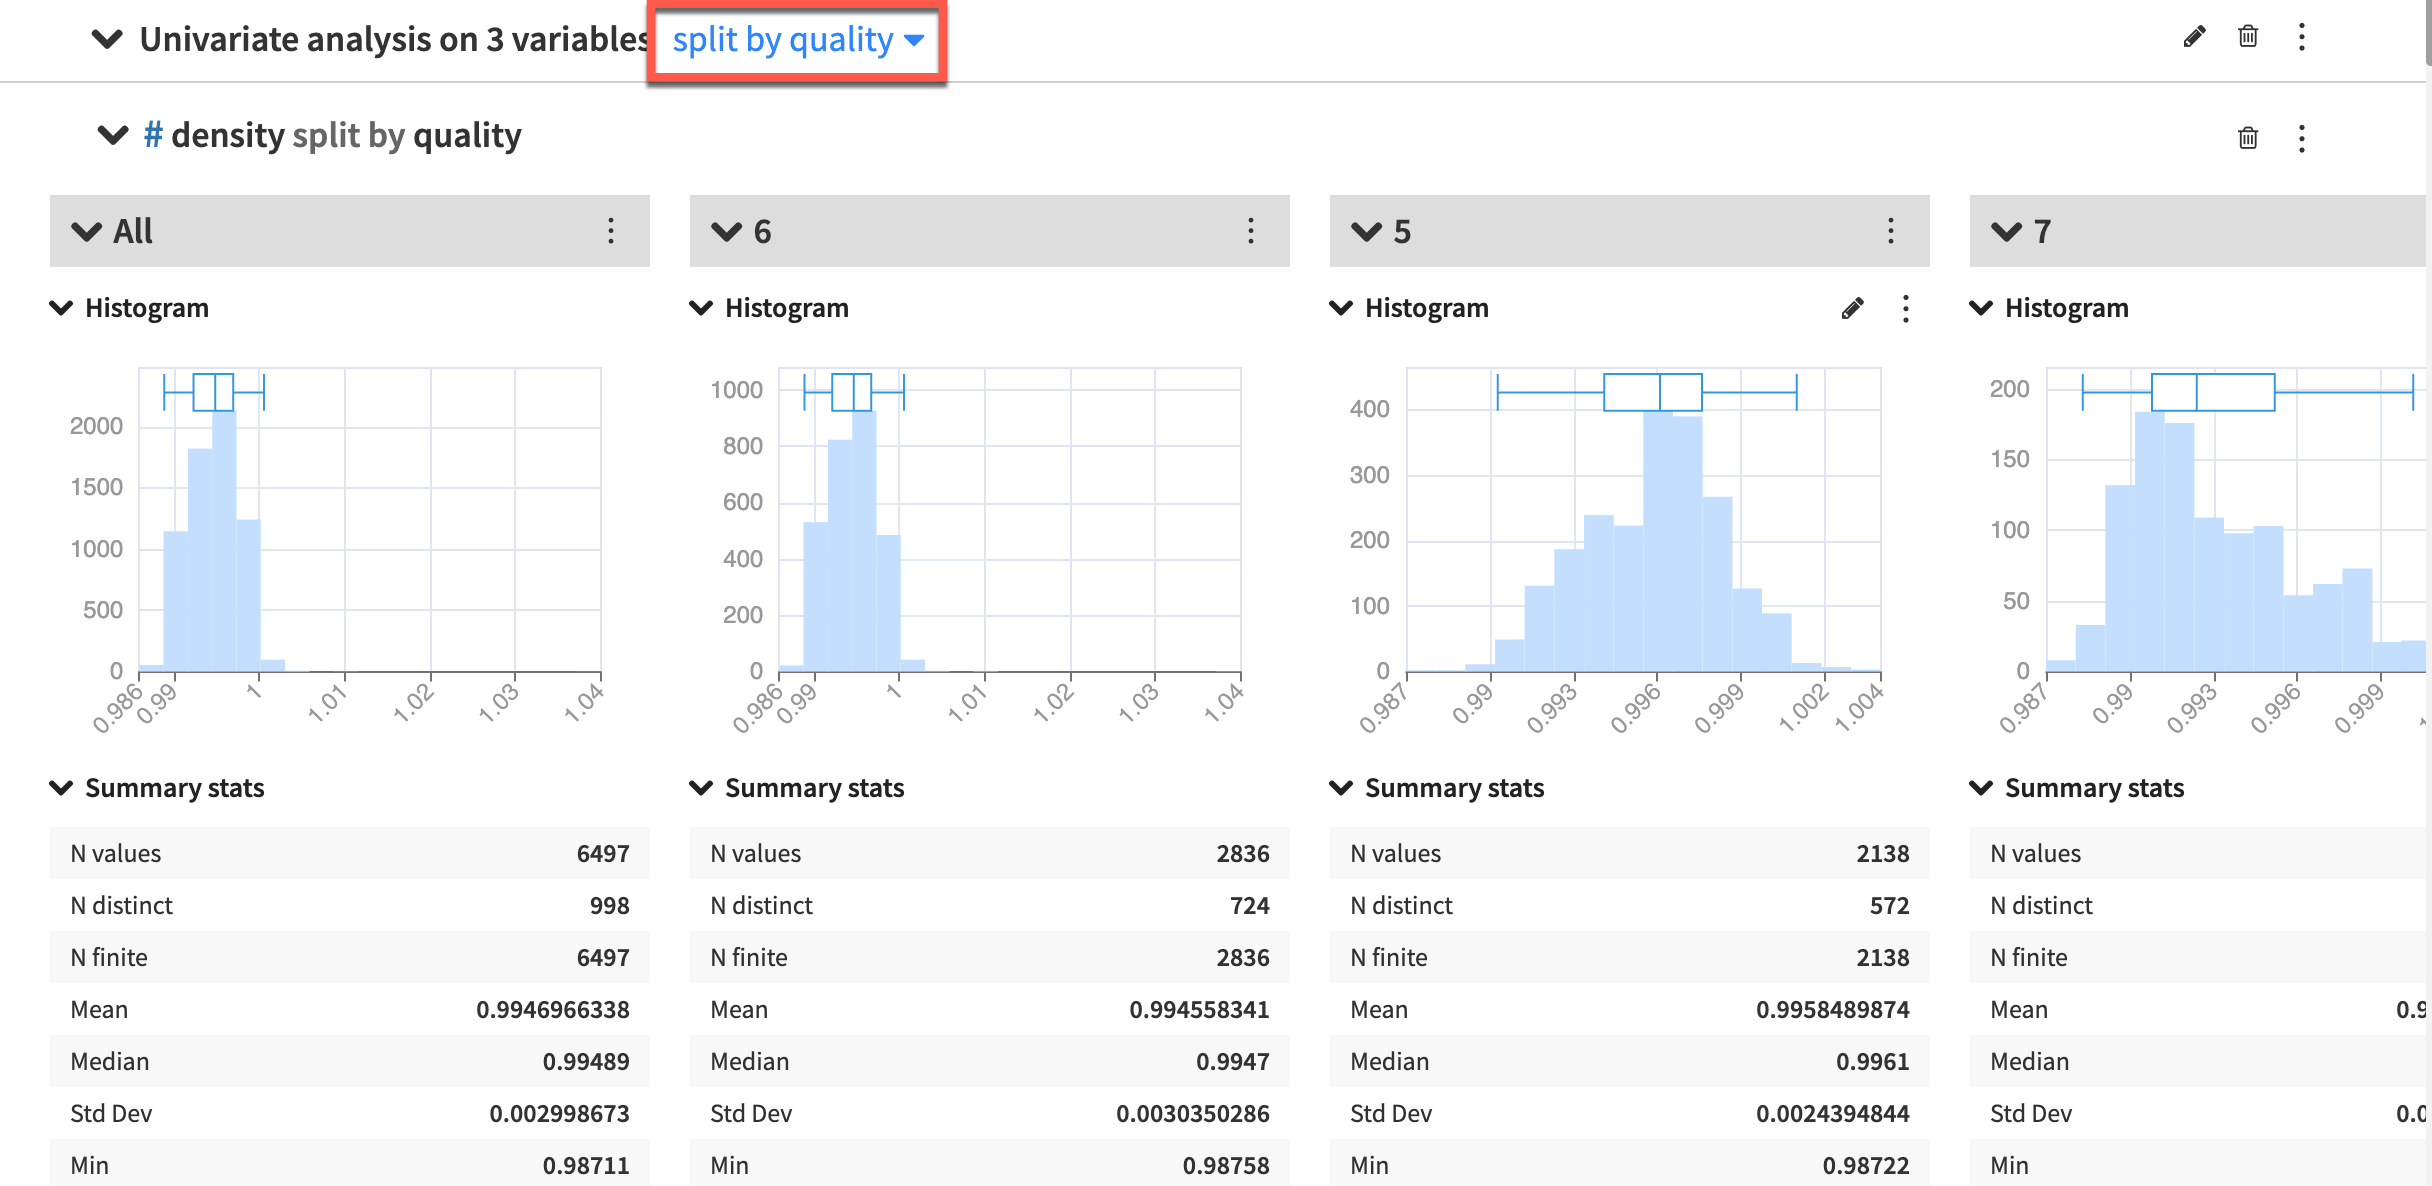This screenshot has width=2432, height=1186.
Task: Delete the density split by quality card
Action: pos(2247,139)
